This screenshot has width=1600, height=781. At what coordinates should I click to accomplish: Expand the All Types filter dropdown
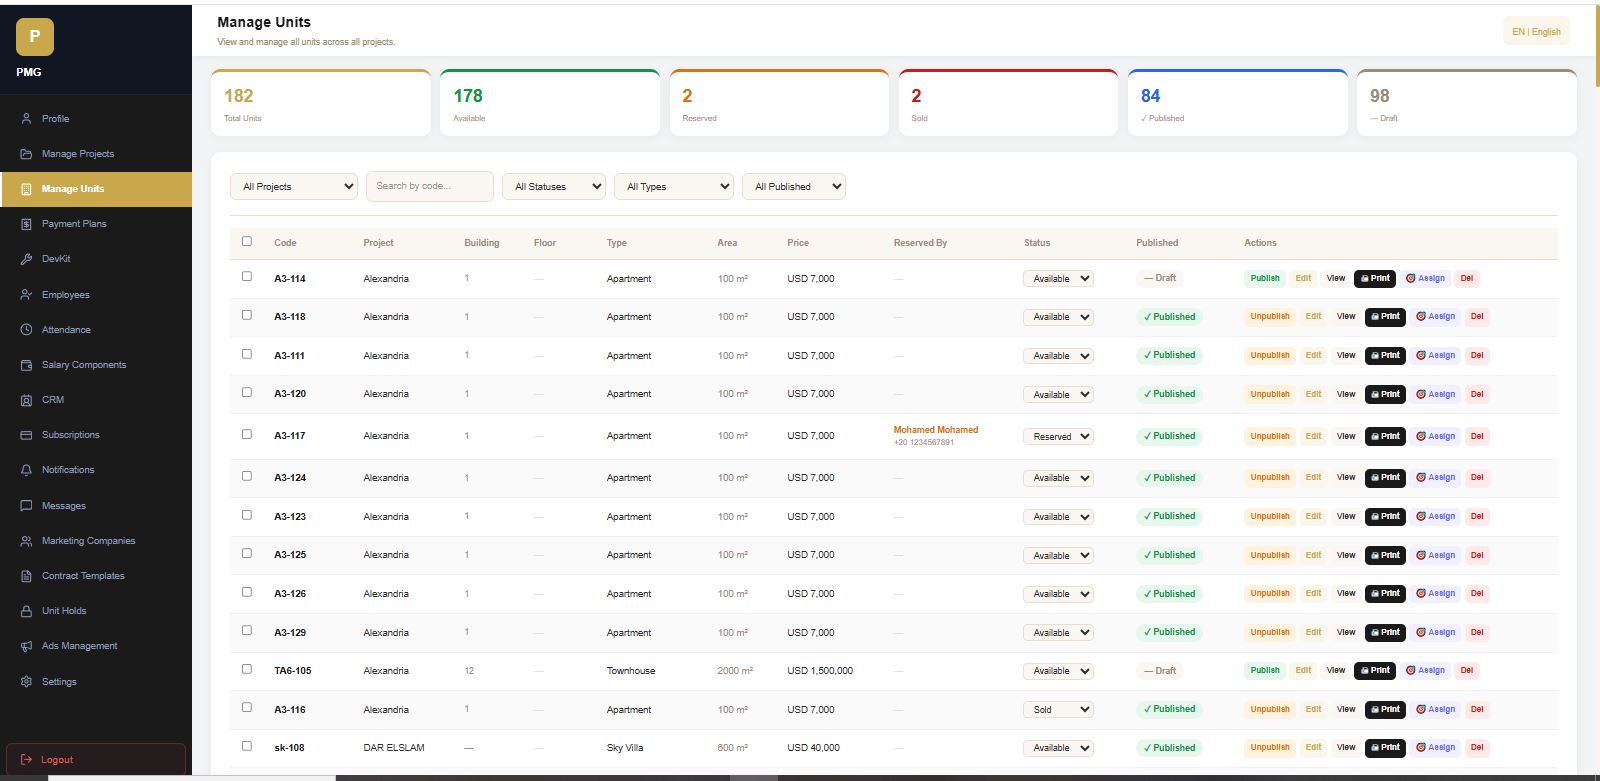(x=674, y=186)
